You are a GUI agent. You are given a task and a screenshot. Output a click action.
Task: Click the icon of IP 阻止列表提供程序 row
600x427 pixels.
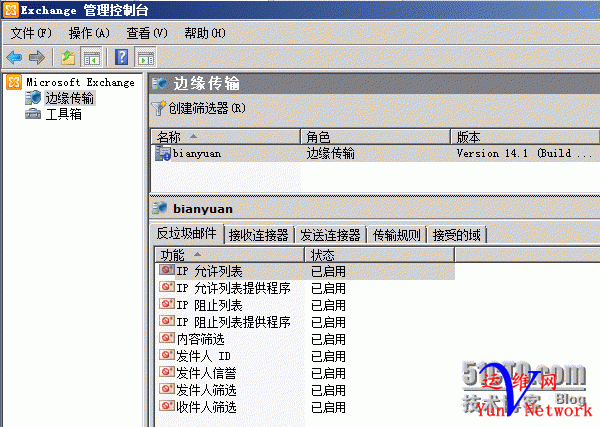[x=167, y=321]
